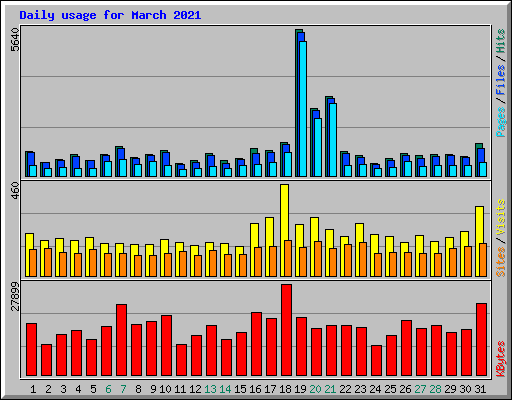The image size is (512, 400).
Task: Click the green day 27 label
Action: [420, 389]
